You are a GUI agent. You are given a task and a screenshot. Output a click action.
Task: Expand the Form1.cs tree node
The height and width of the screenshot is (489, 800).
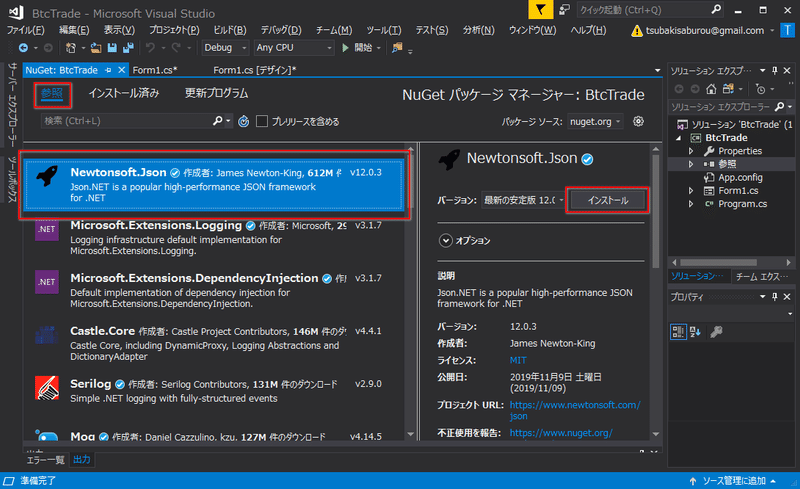click(x=691, y=191)
